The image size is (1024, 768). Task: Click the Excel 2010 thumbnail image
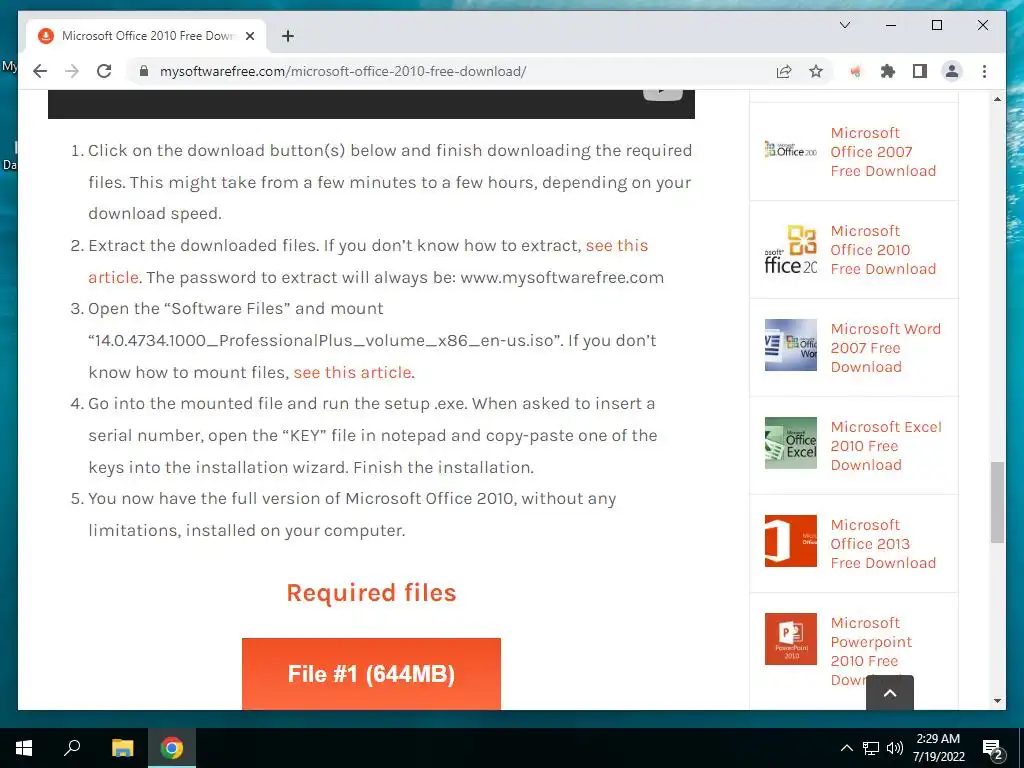click(791, 443)
